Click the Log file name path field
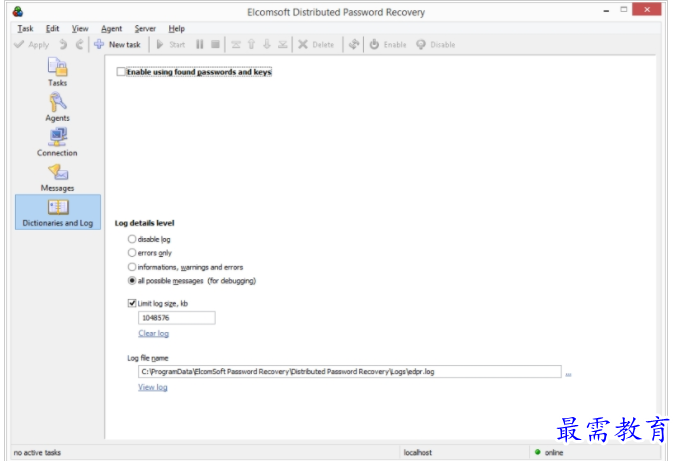 [350, 371]
